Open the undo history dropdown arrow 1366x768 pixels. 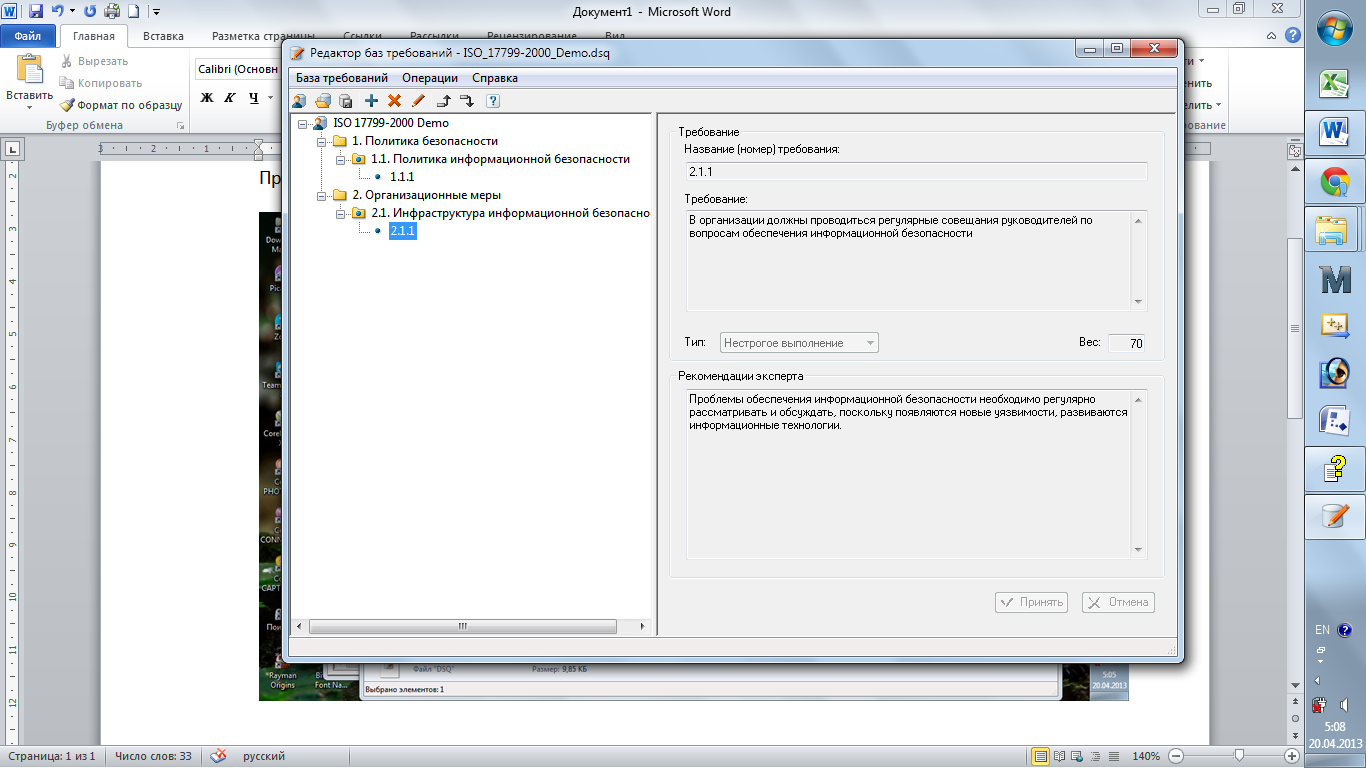pyautogui.click(x=72, y=12)
